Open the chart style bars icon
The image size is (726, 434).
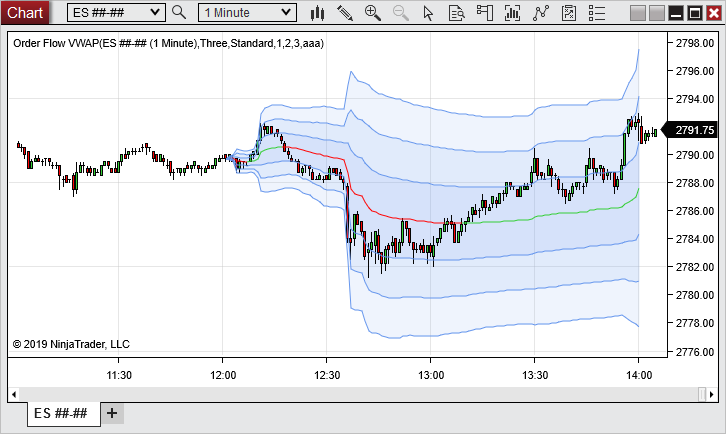[x=318, y=13]
